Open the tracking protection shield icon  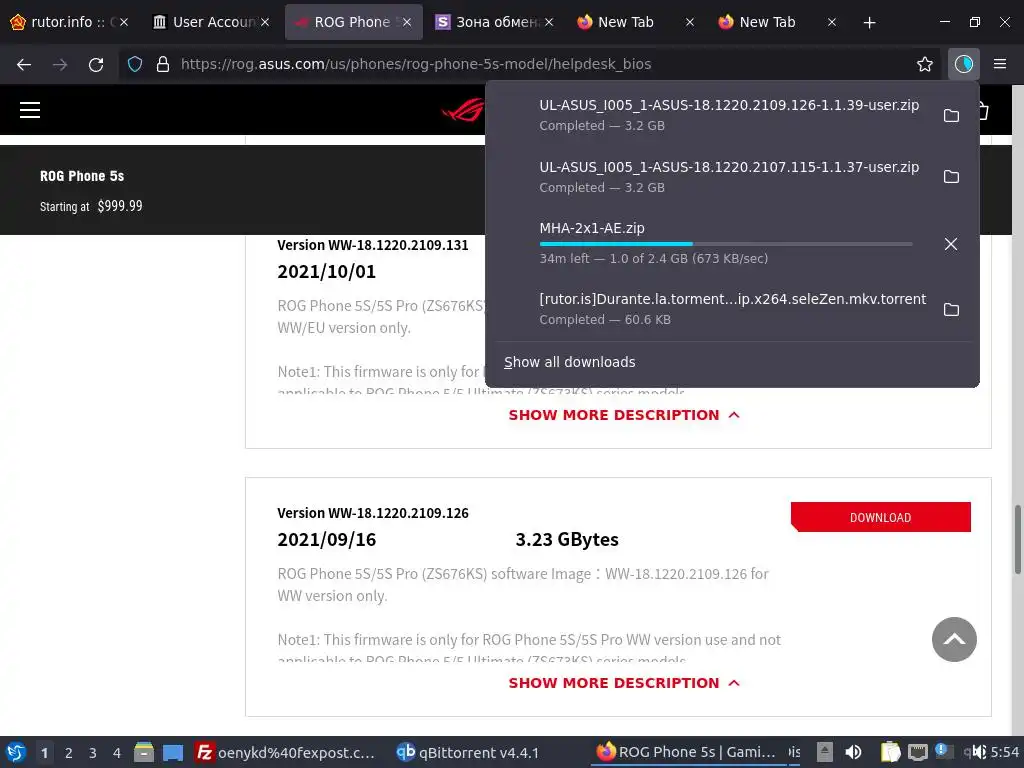135,64
